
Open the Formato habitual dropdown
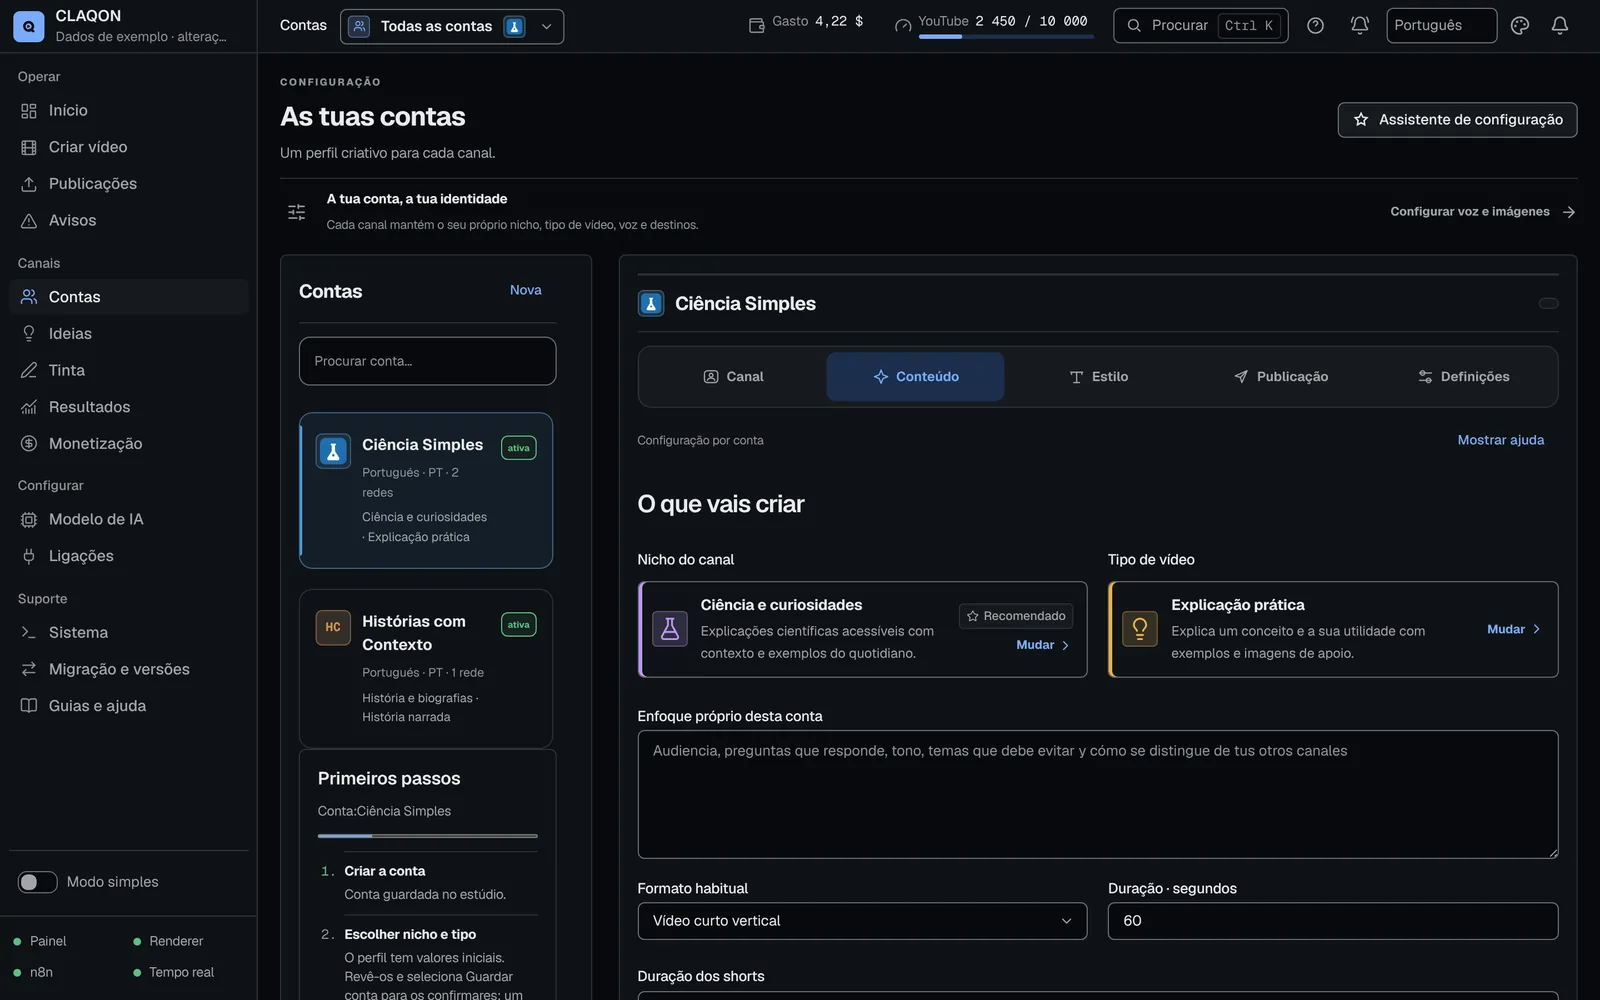tap(862, 921)
